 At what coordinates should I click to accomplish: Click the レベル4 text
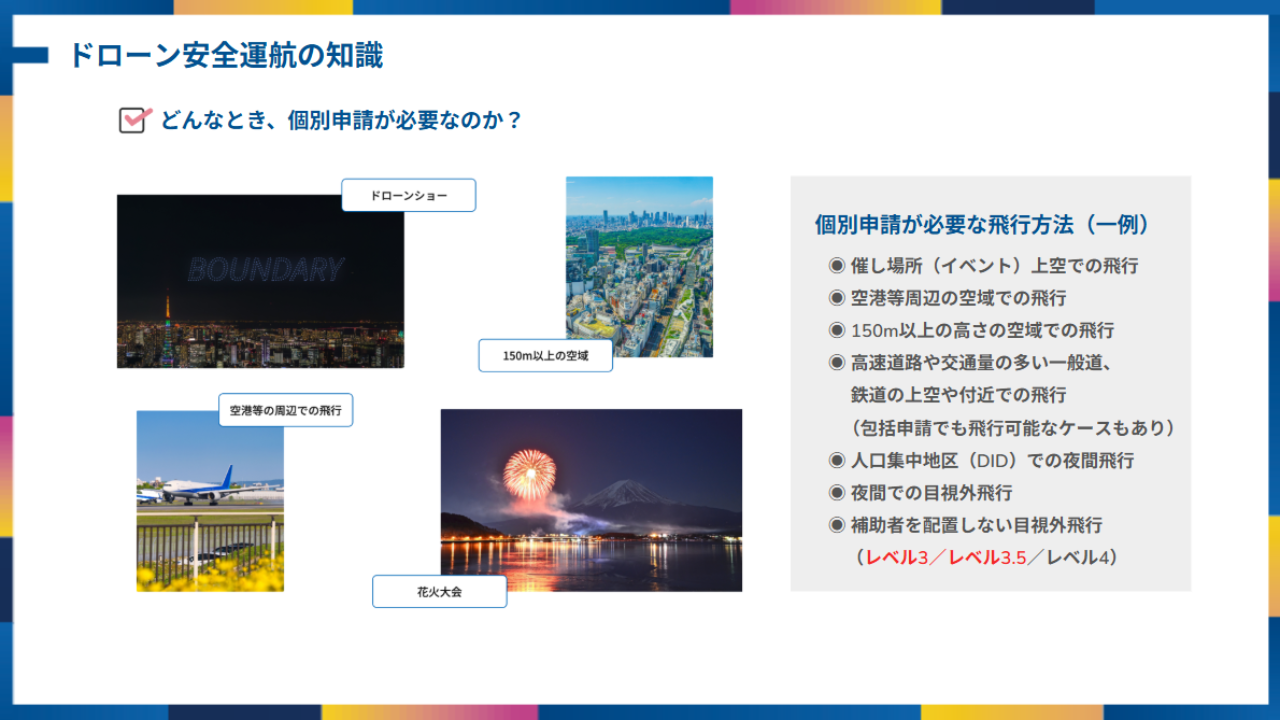pos(1078,558)
